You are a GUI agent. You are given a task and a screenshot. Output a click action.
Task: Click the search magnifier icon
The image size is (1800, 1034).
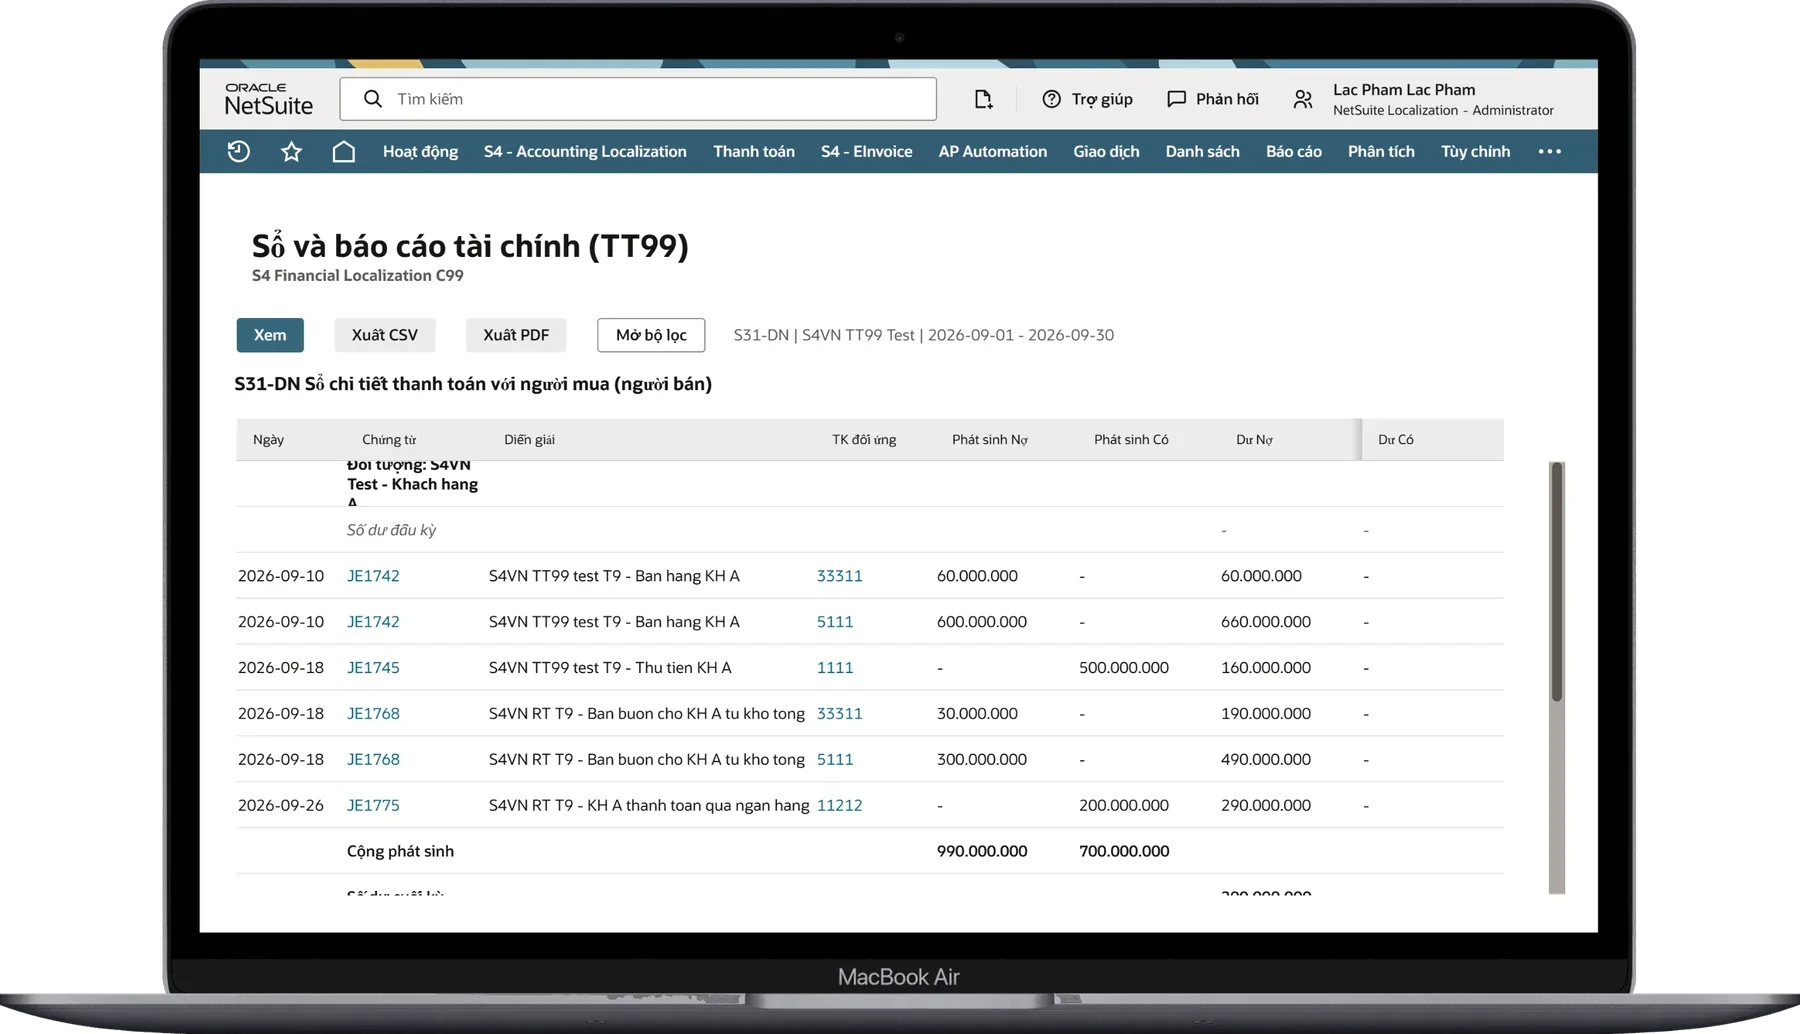coord(373,99)
